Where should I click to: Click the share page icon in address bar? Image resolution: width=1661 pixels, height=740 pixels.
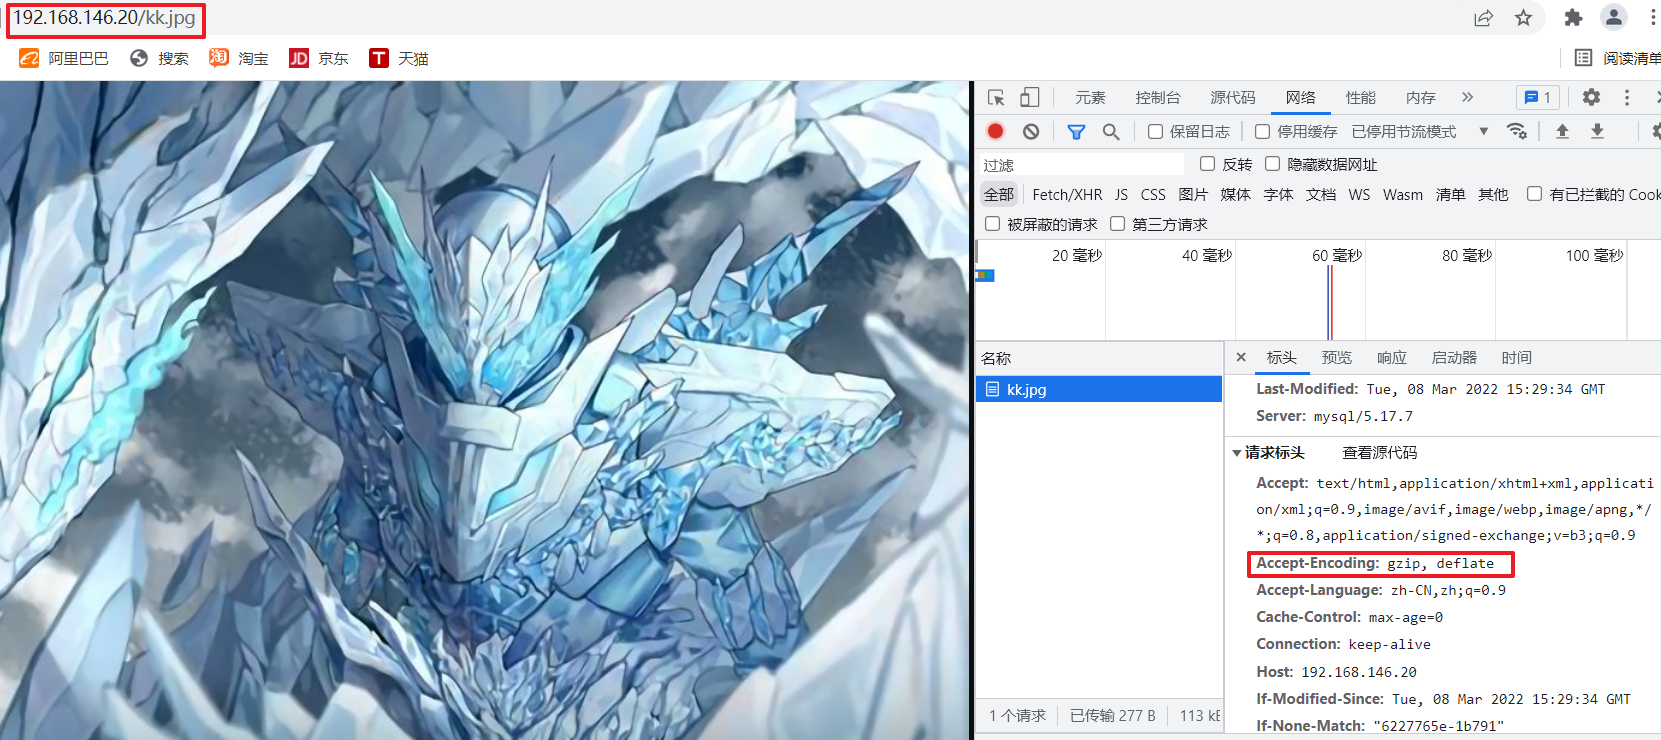pyautogui.click(x=1483, y=18)
